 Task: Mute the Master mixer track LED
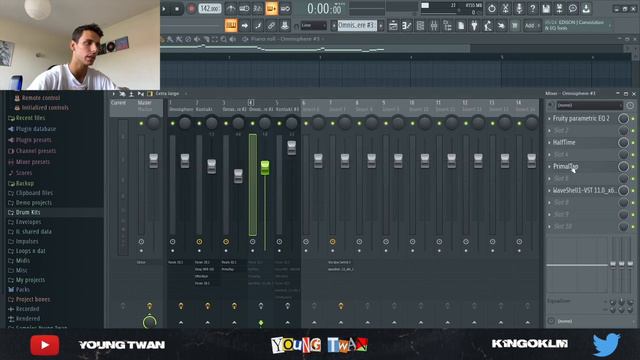(x=141, y=123)
